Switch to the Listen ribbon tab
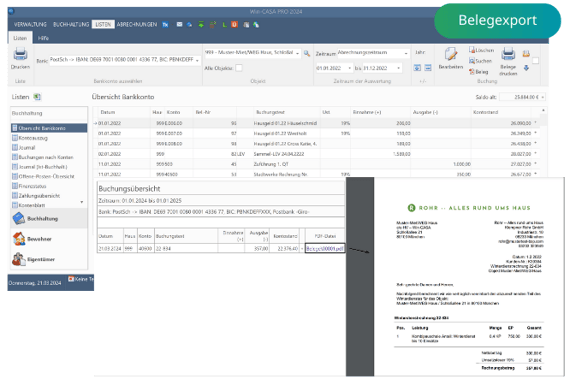Screen dimensions: 570x385 click(x=20, y=38)
